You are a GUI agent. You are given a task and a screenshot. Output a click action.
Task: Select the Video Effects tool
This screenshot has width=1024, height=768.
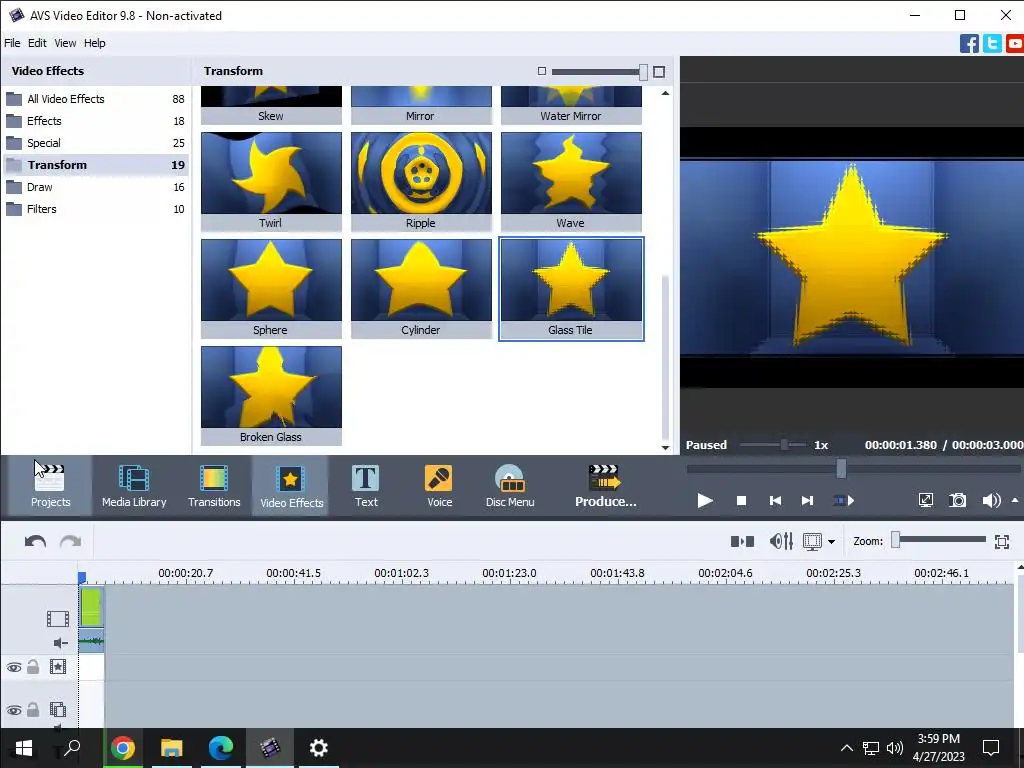point(291,486)
